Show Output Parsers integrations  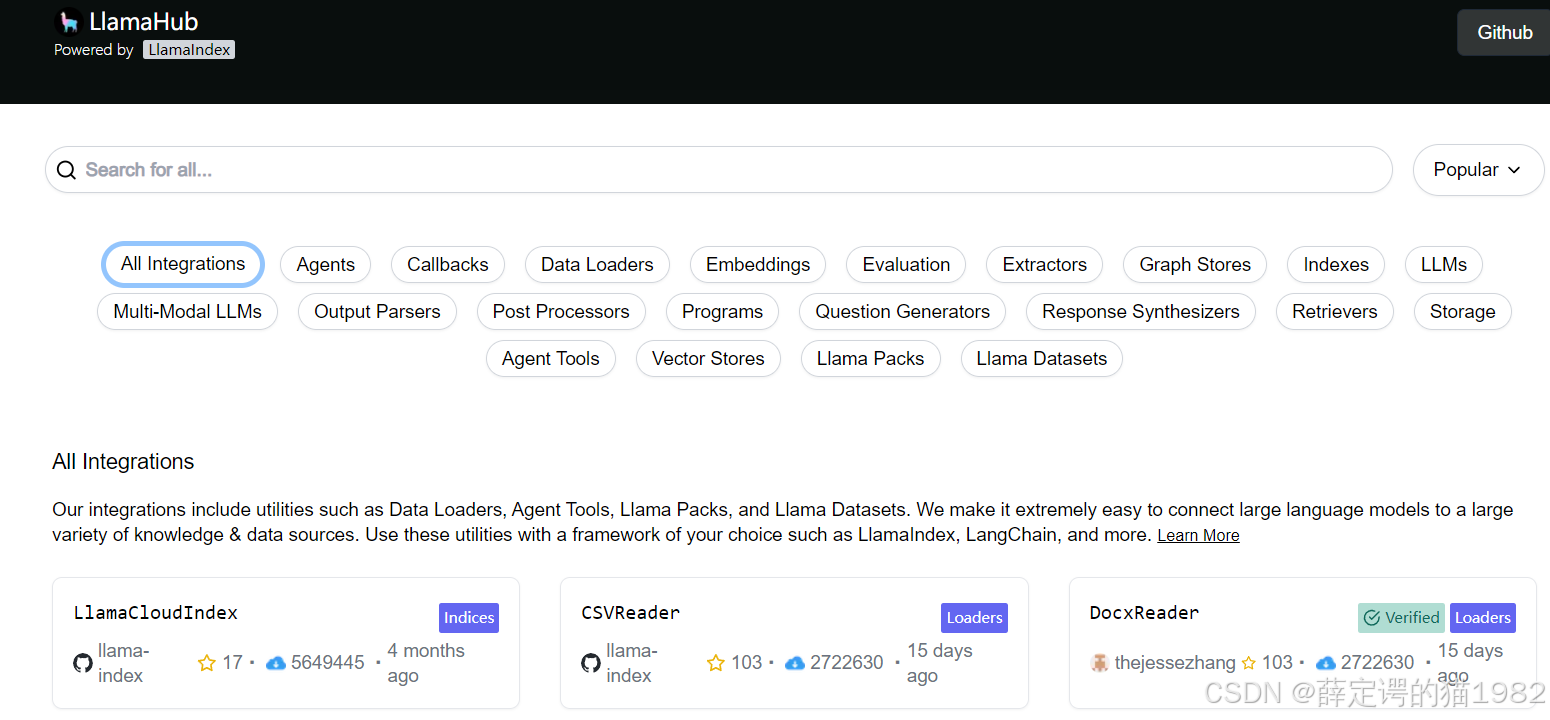[x=377, y=312]
